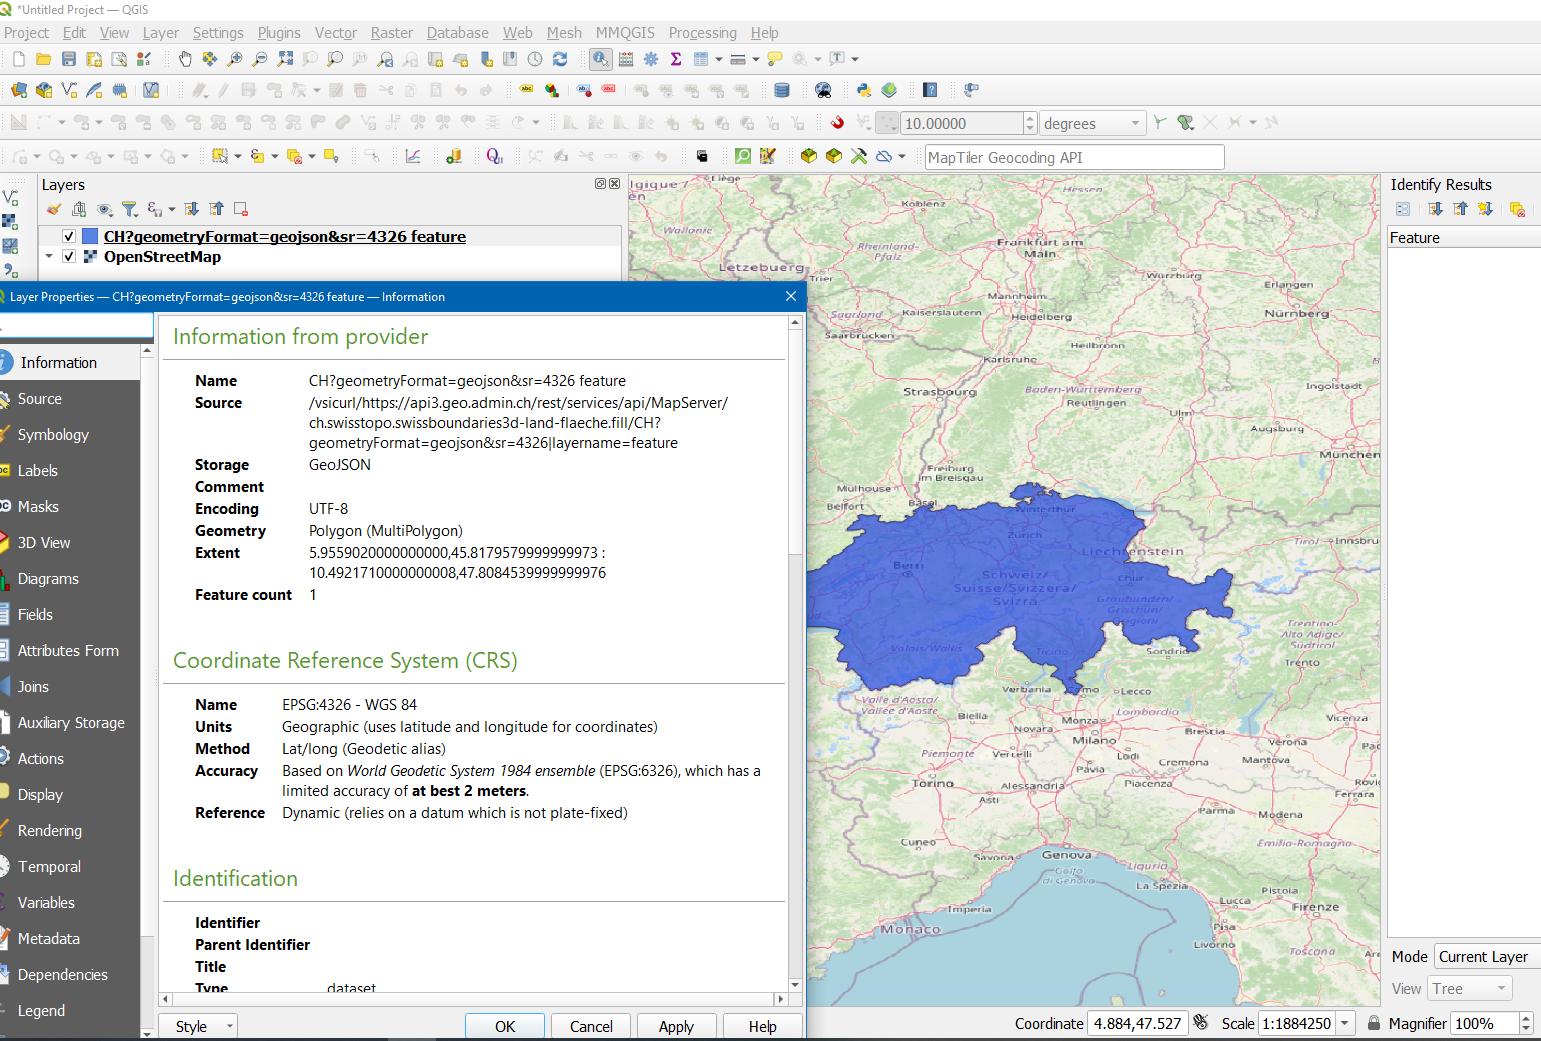
Task: Save the project with the floppy disk icon
Action: [69, 59]
